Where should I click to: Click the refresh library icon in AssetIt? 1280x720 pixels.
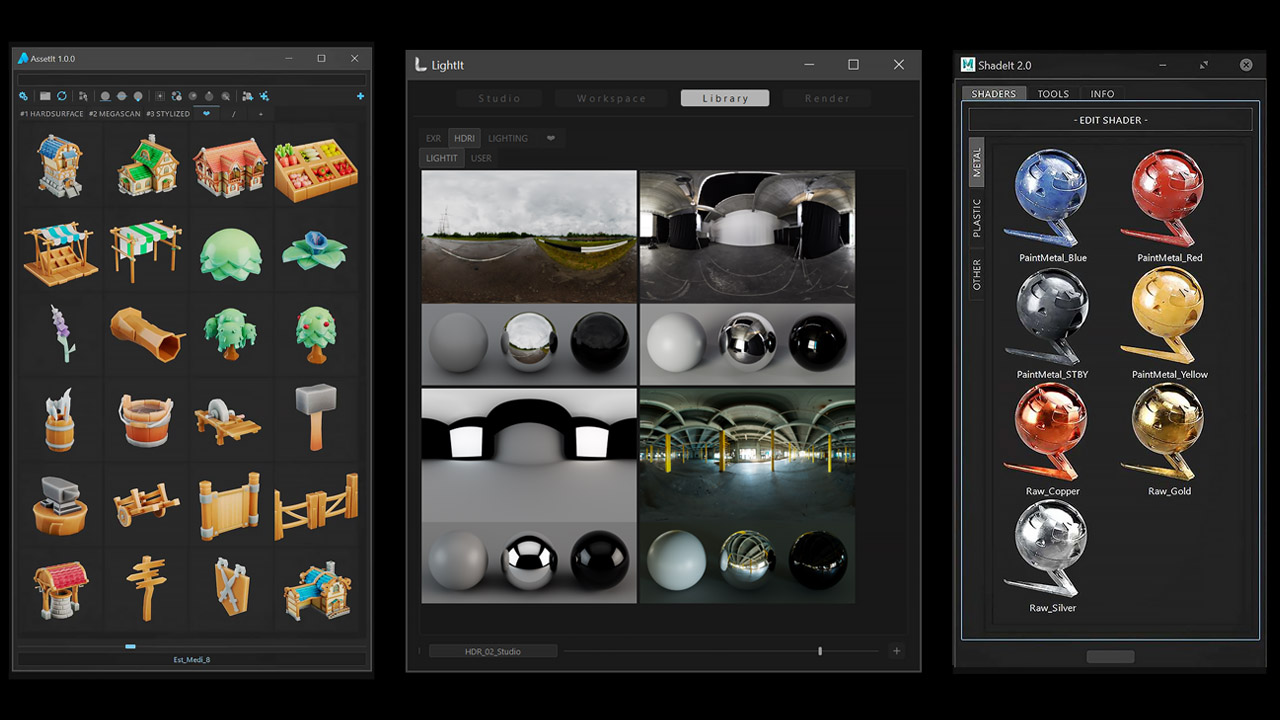[x=62, y=96]
